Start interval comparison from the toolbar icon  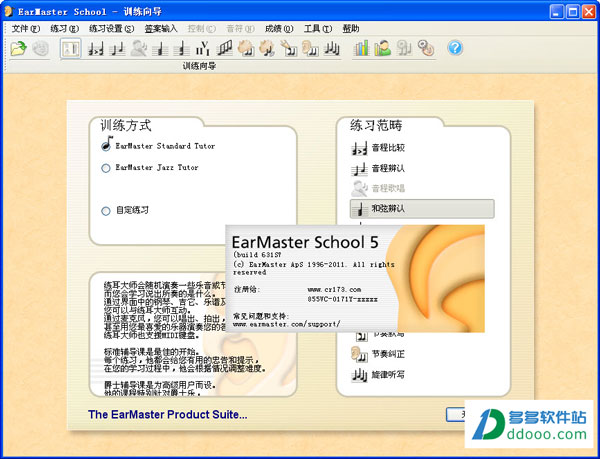[x=96, y=49]
